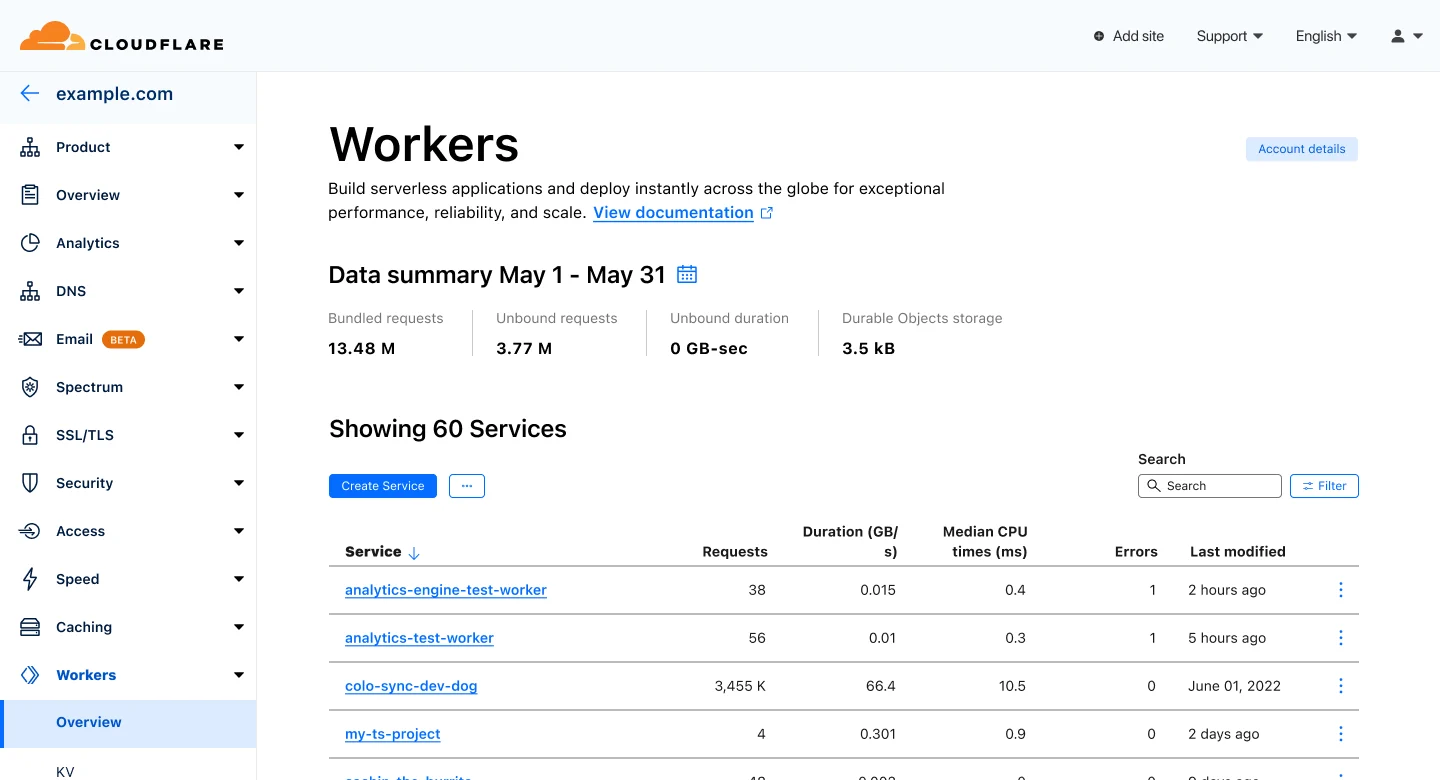The image size is (1440, 780).
Task: Click the Access sidebar icon
Action: 30,531
